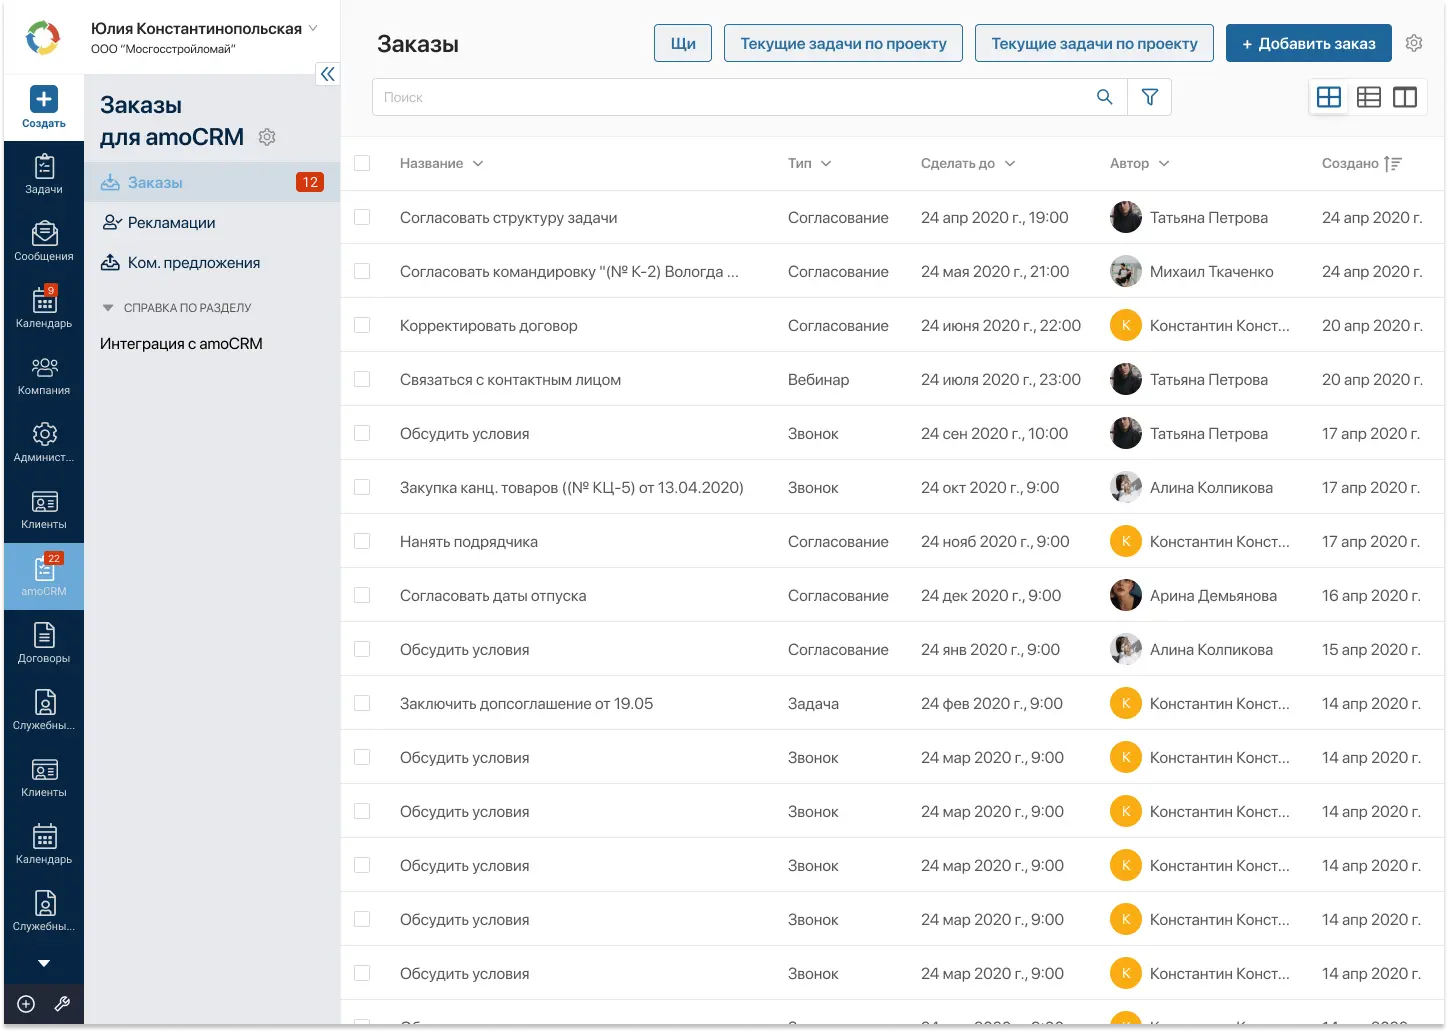Open Компания section in sidebar
The width and height of the screenshot is (1448, 1032).
[44, 376]
